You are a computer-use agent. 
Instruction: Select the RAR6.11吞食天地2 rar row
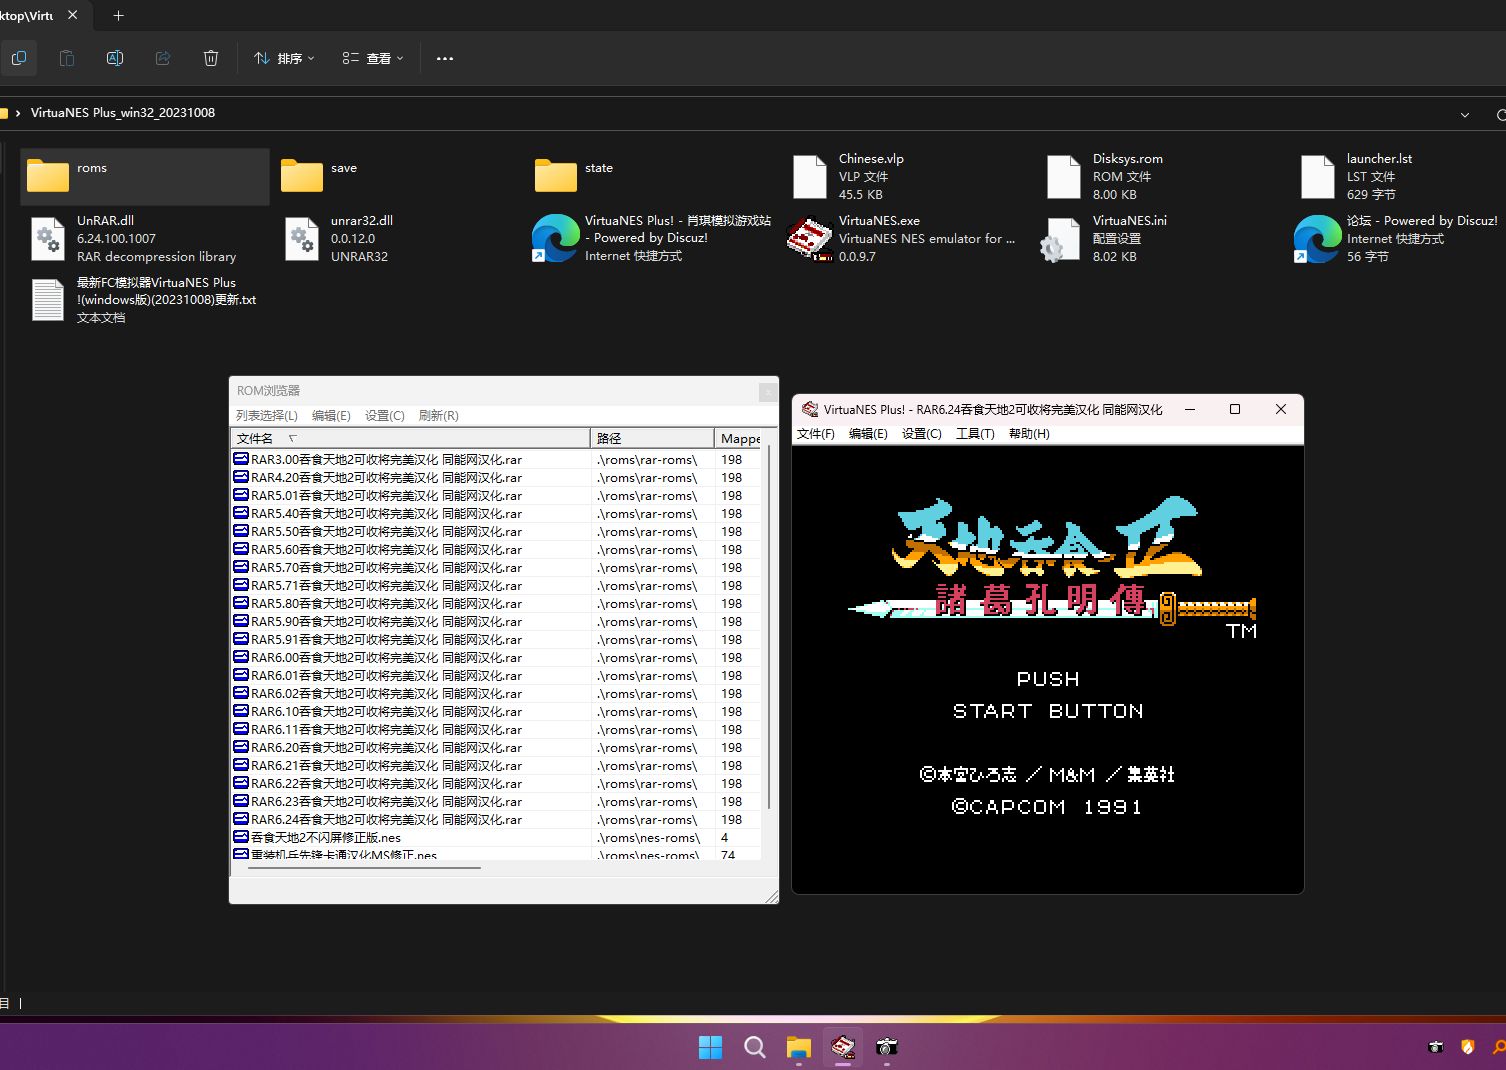[x=496, y=730]
